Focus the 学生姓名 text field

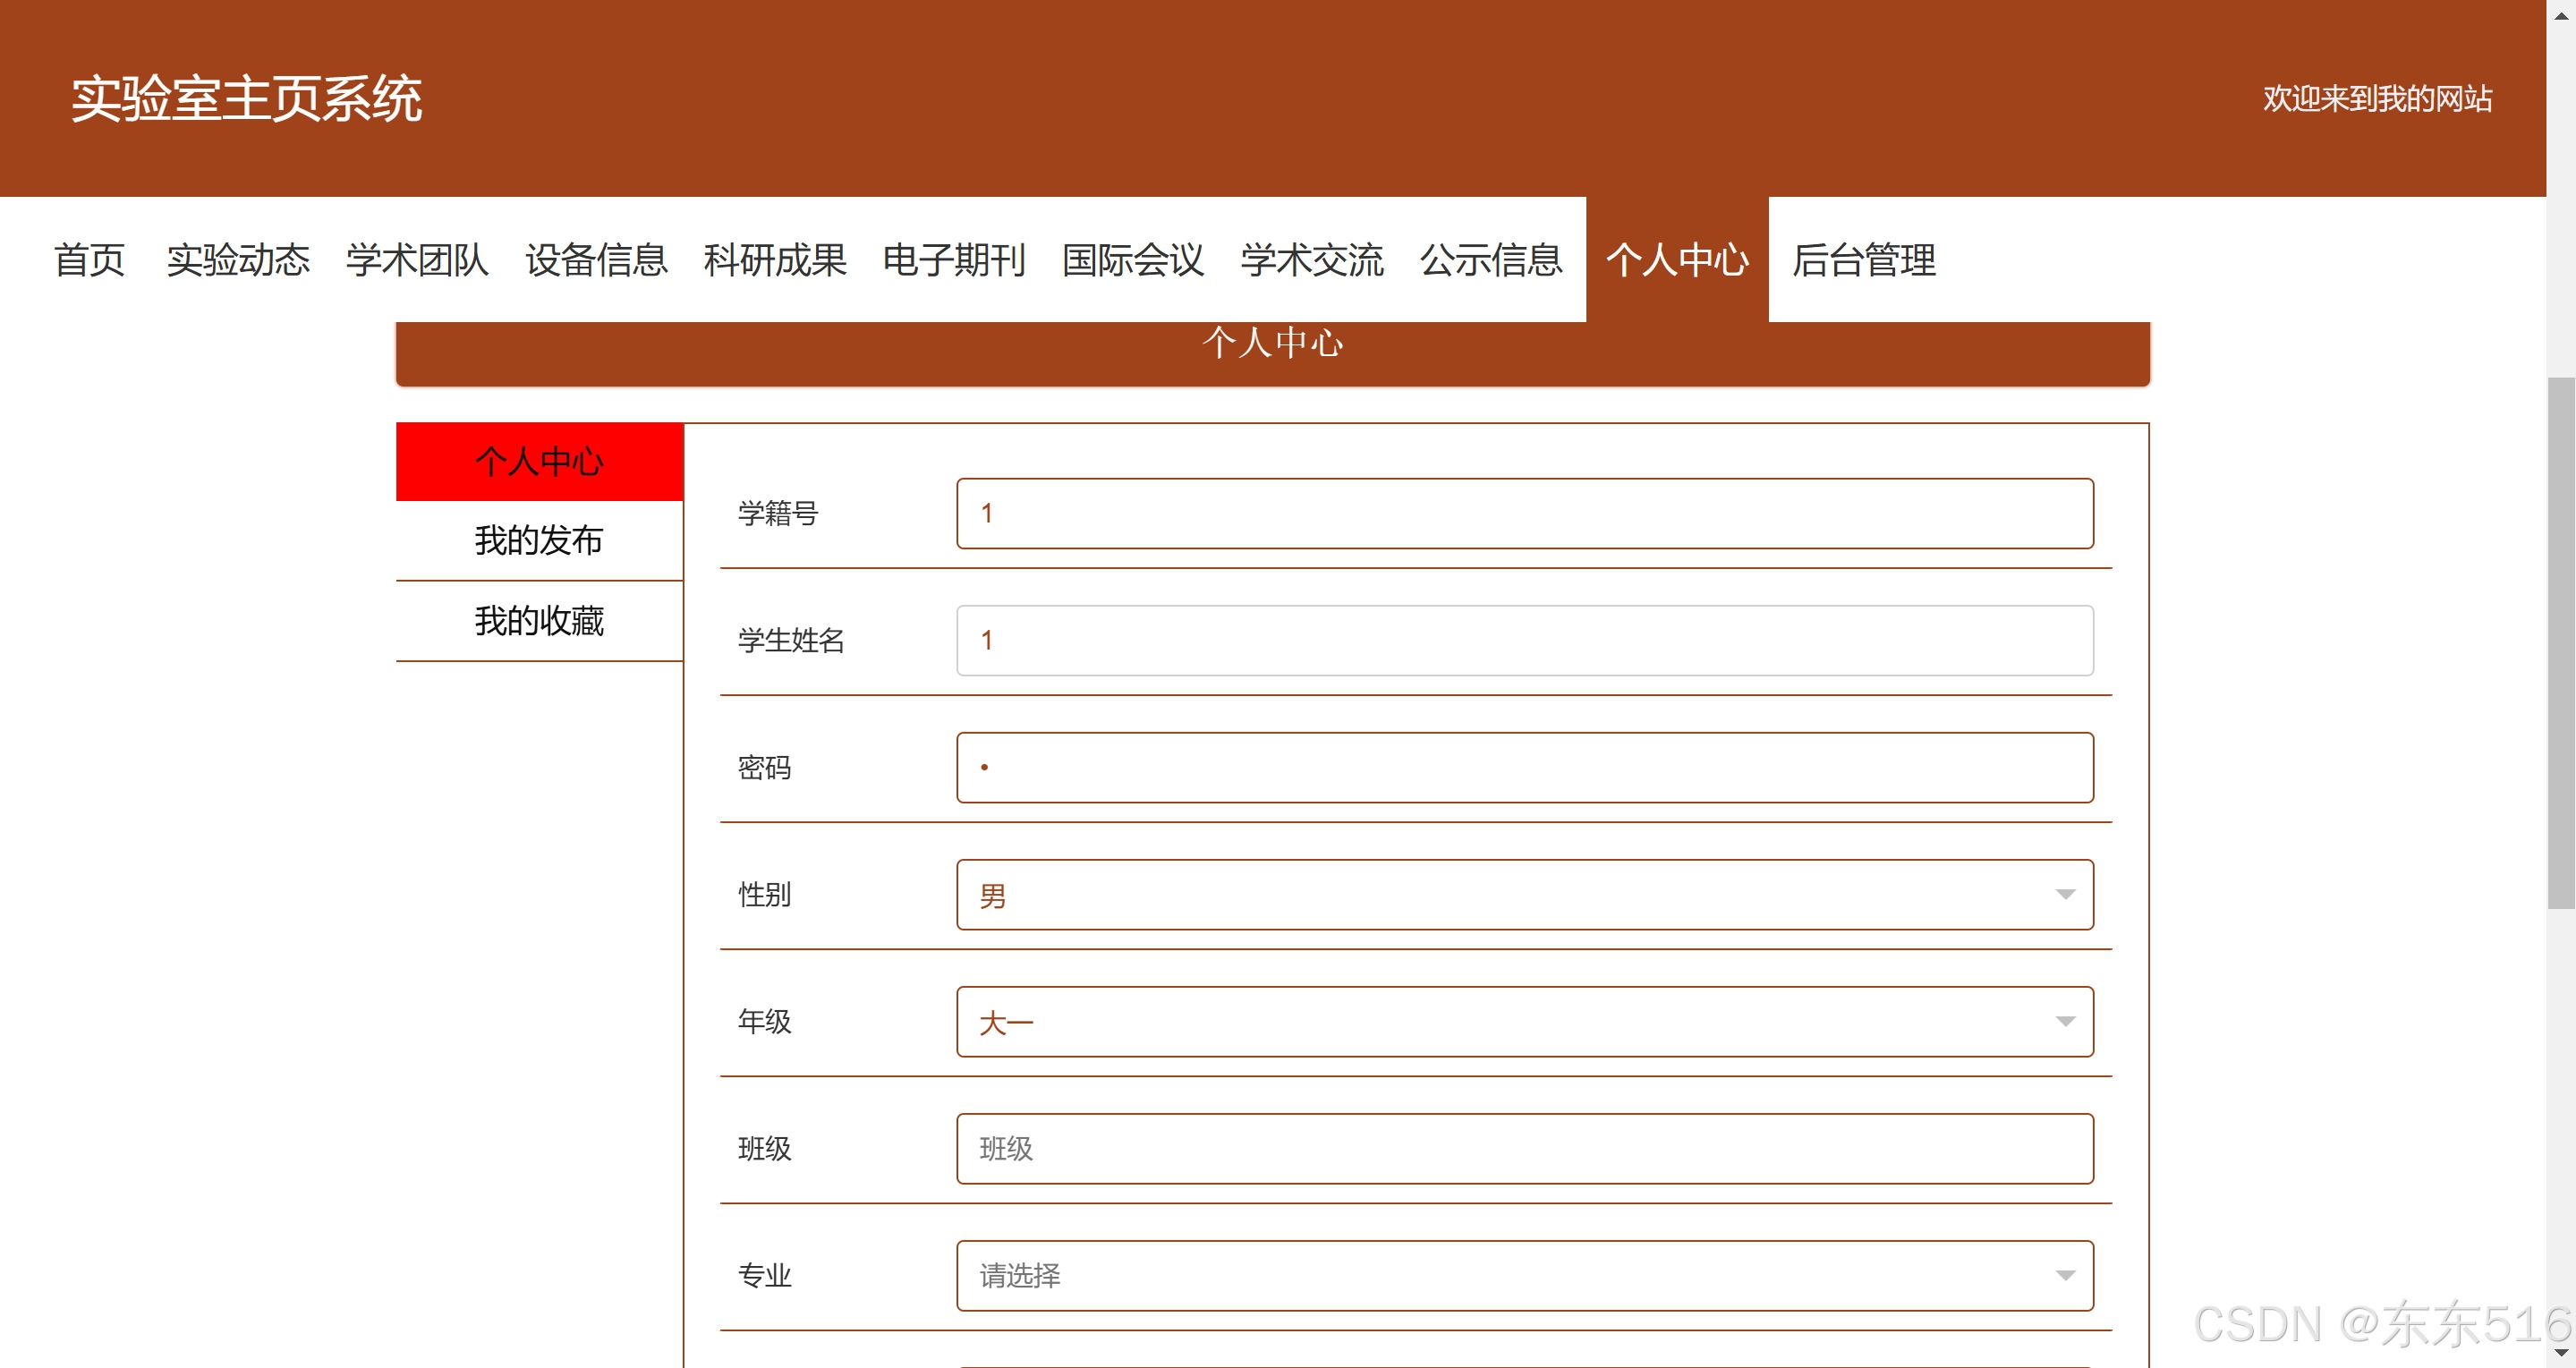[x=1523, y=640]
